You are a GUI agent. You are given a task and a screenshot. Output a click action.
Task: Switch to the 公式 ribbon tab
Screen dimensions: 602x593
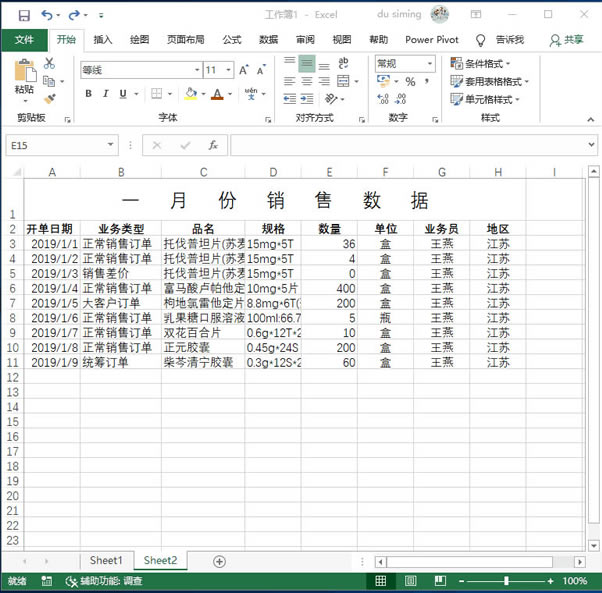(232, 40)
